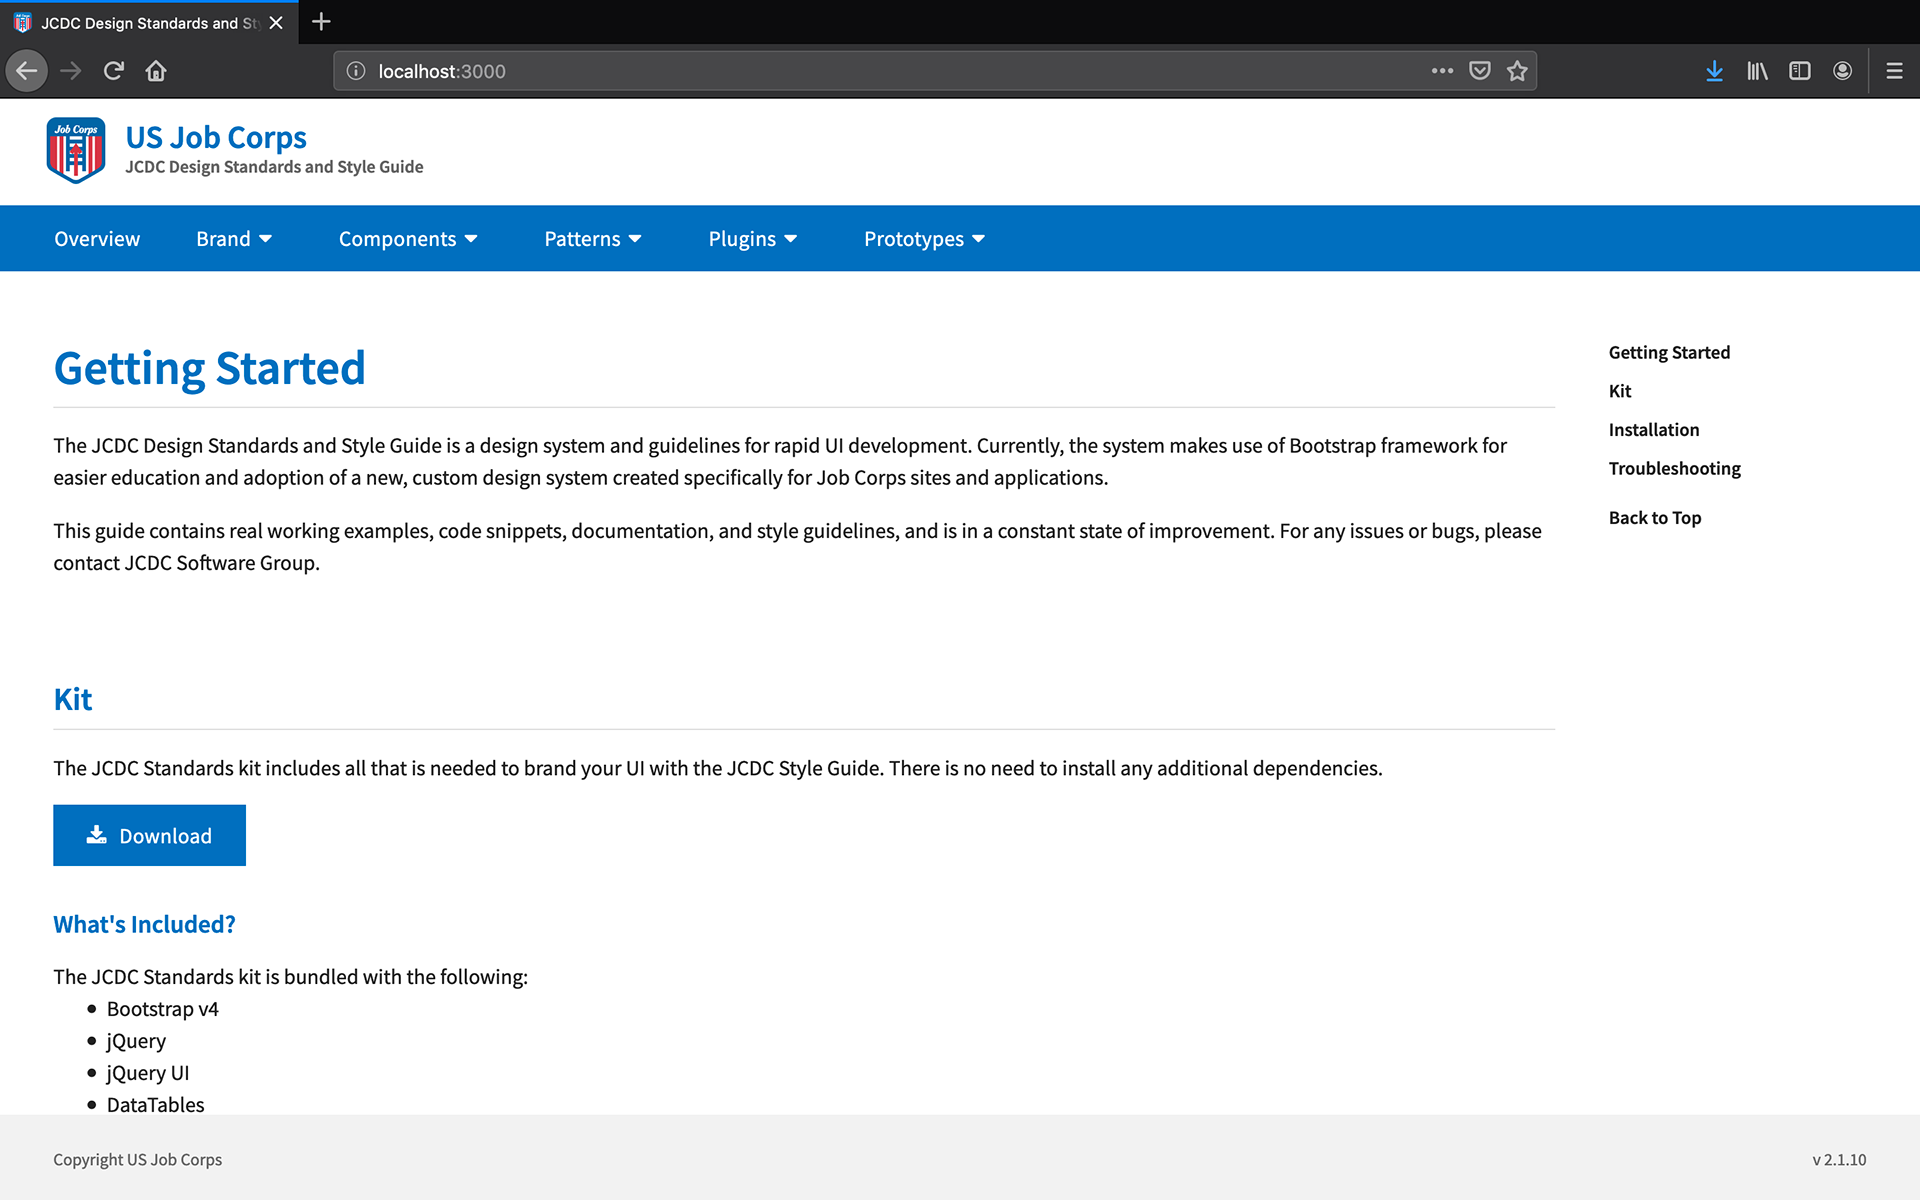Image resolution: width=1920 pixels, height=1200 pixels.
Task: Click the v 2.1.10 version label
Action: 1839,1160
